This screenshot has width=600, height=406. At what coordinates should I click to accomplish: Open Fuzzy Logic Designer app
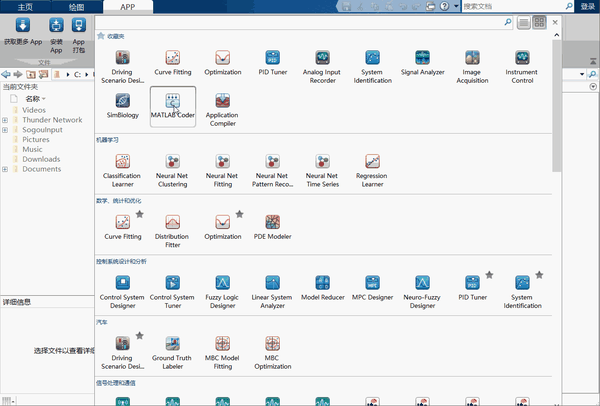pyautogui.click(x=222, y=292)
